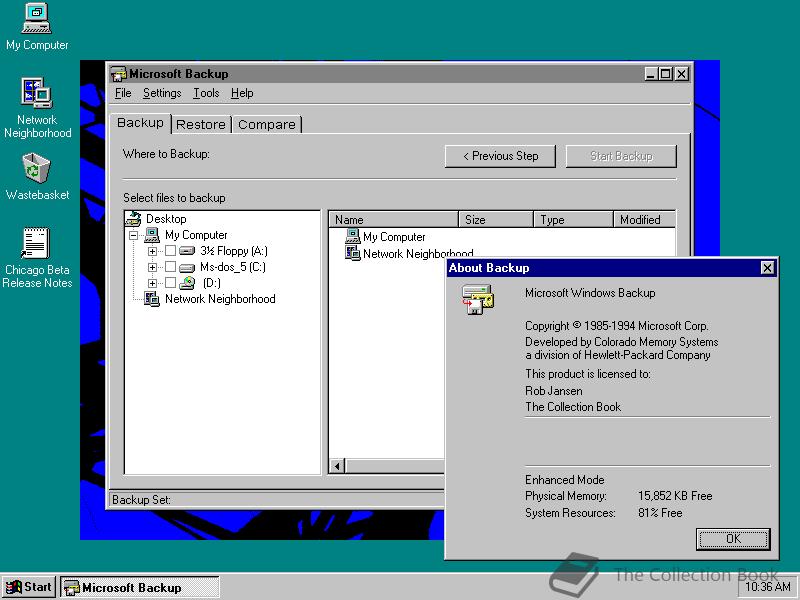Select the (D:) label in tree
The image size is (800, 600).
pyautogui.click(x=212, y=283)
